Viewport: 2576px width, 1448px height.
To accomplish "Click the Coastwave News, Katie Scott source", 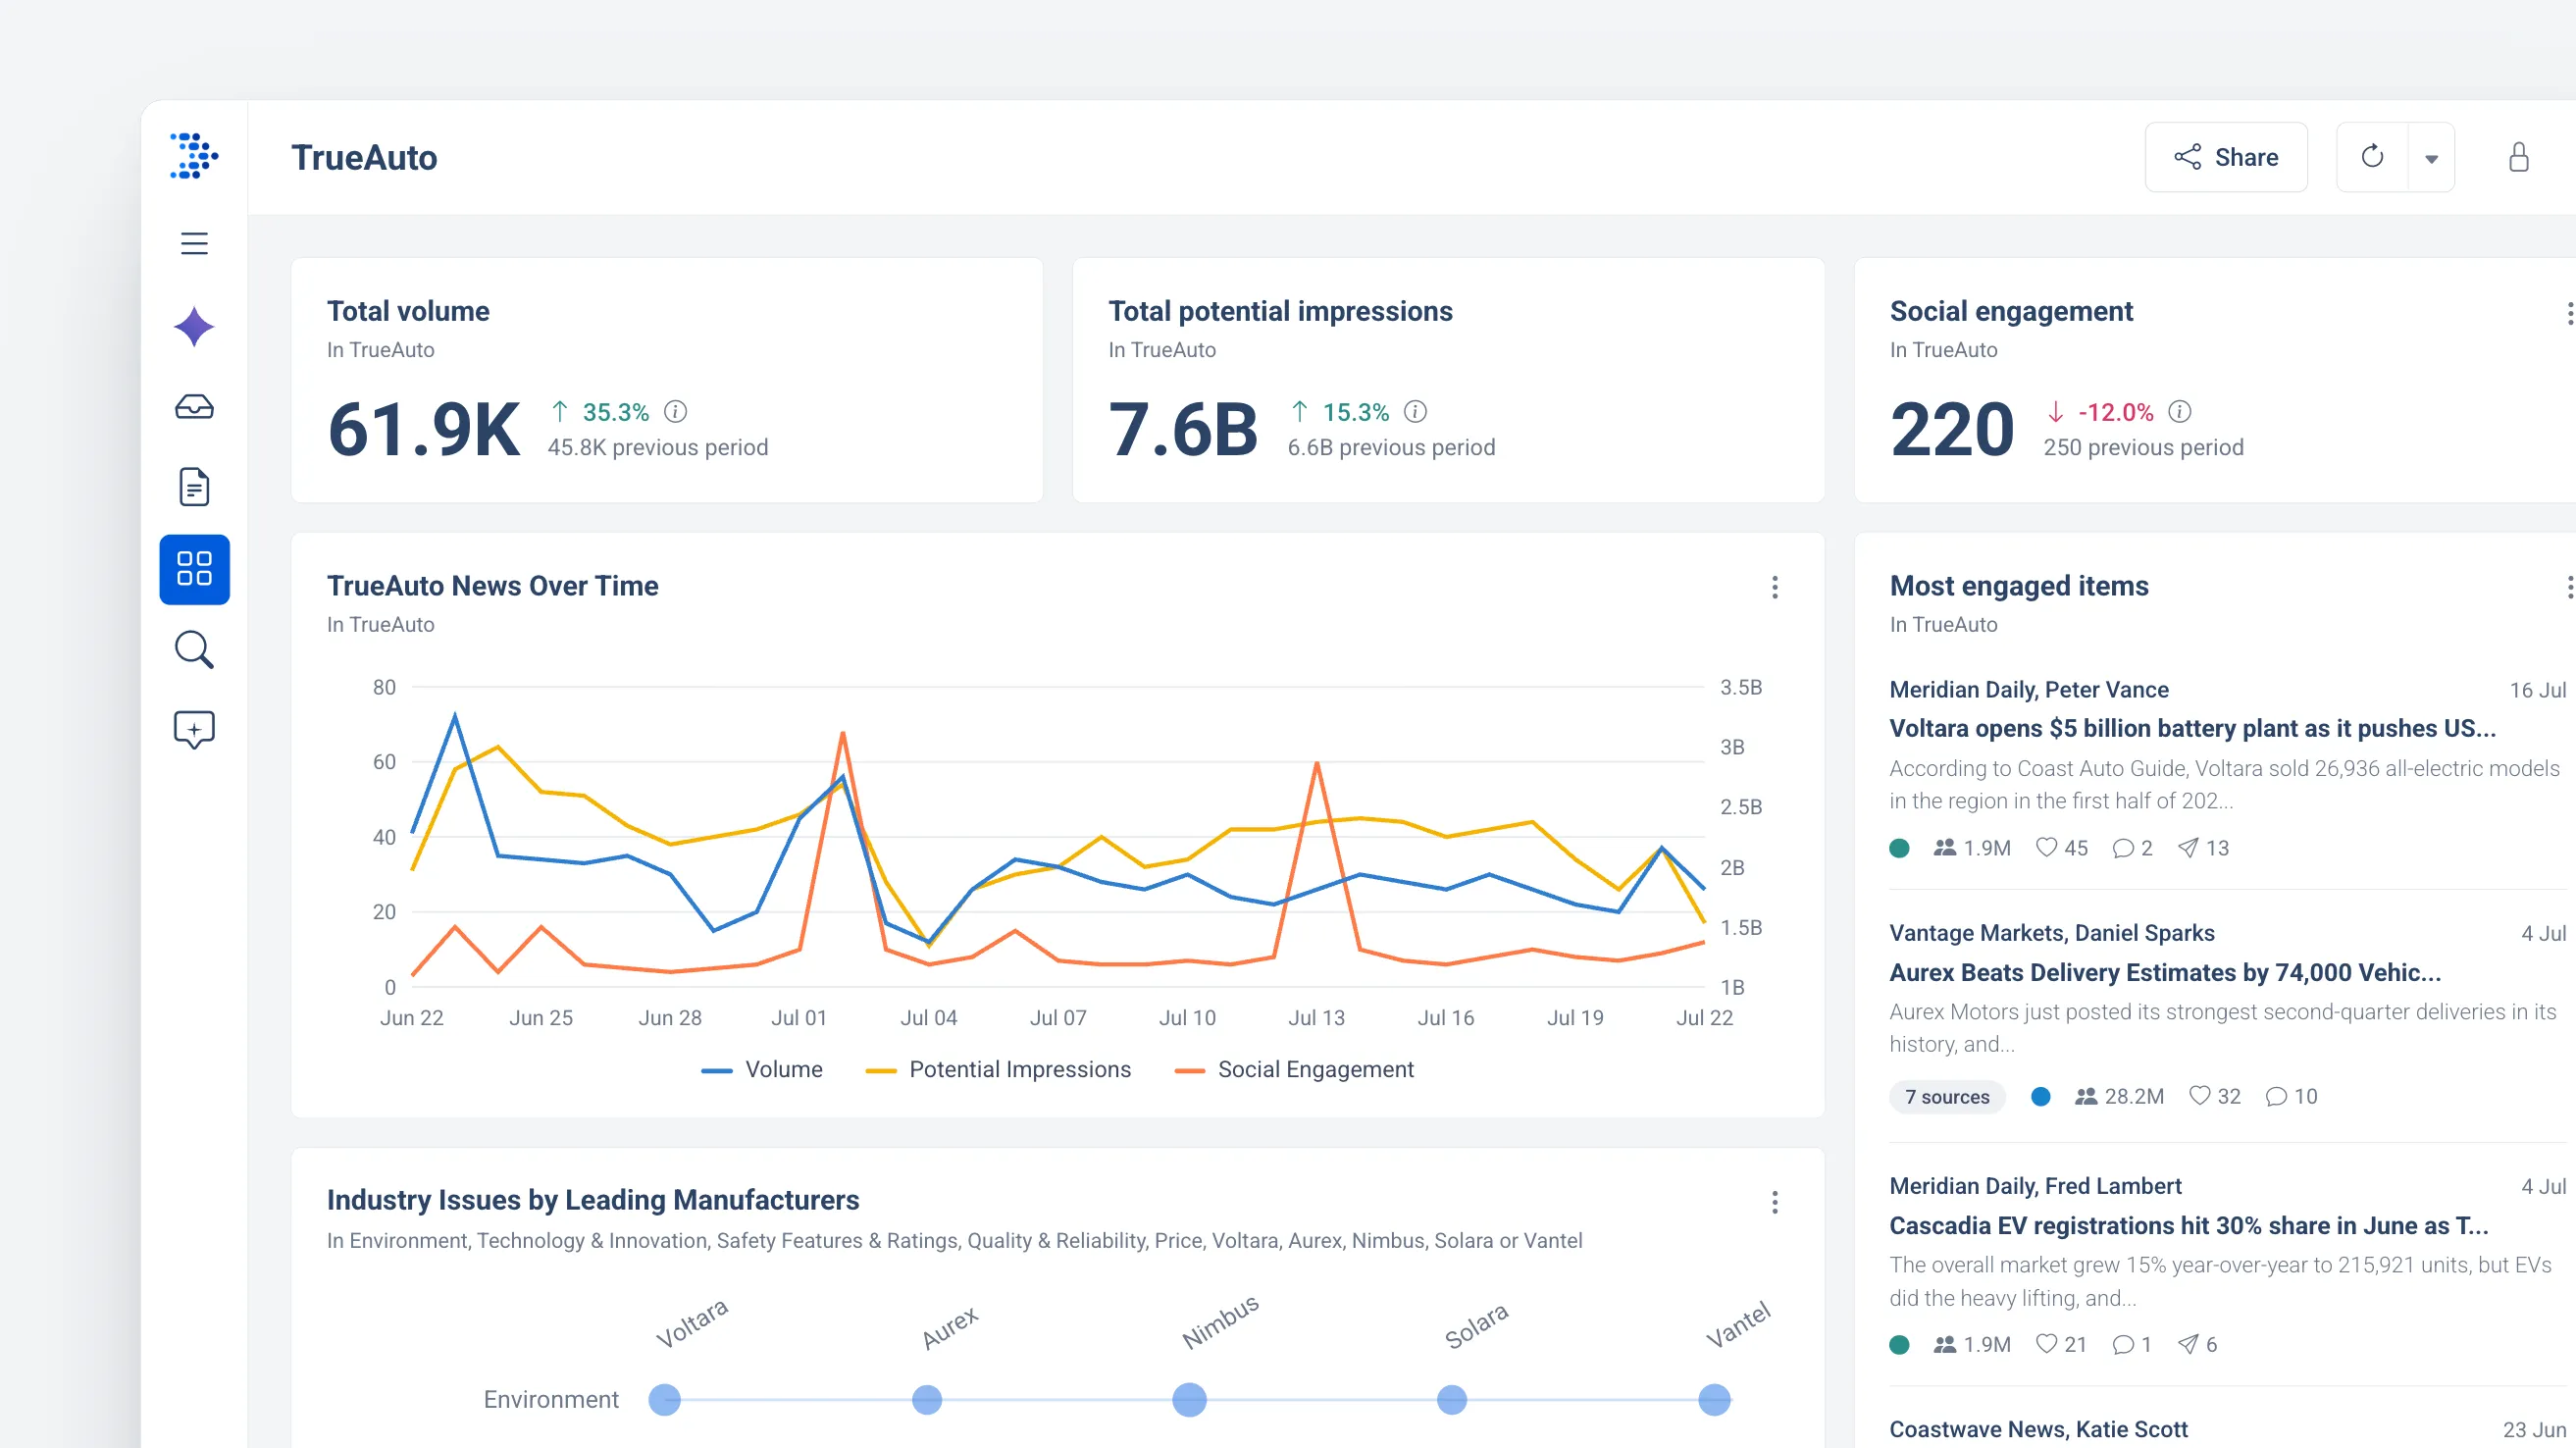I will click(2038, 1429).
